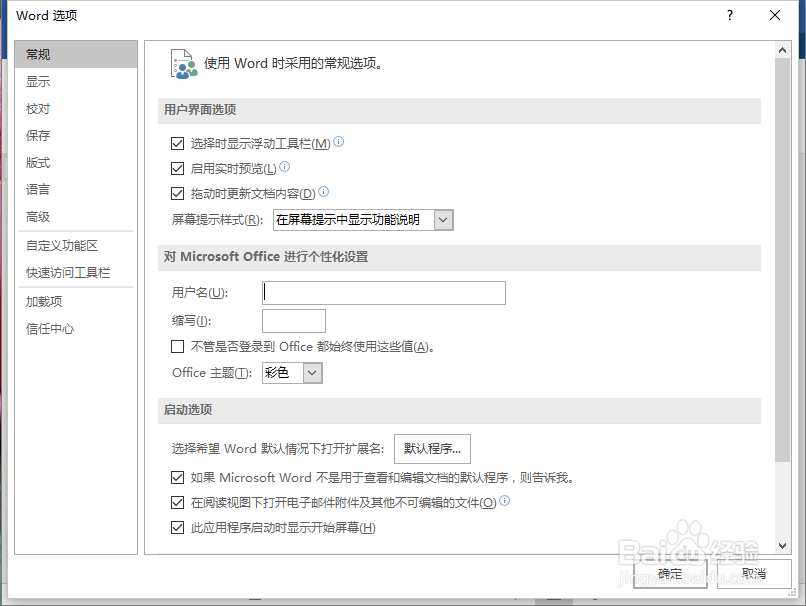Open the 屏幕提示样式 dropdown
The width and height of the screenshot is (806, 606).
[443, 220]
